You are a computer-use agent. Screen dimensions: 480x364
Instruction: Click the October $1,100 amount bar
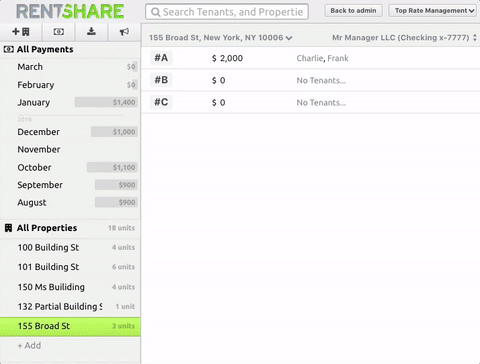(112, 167)
